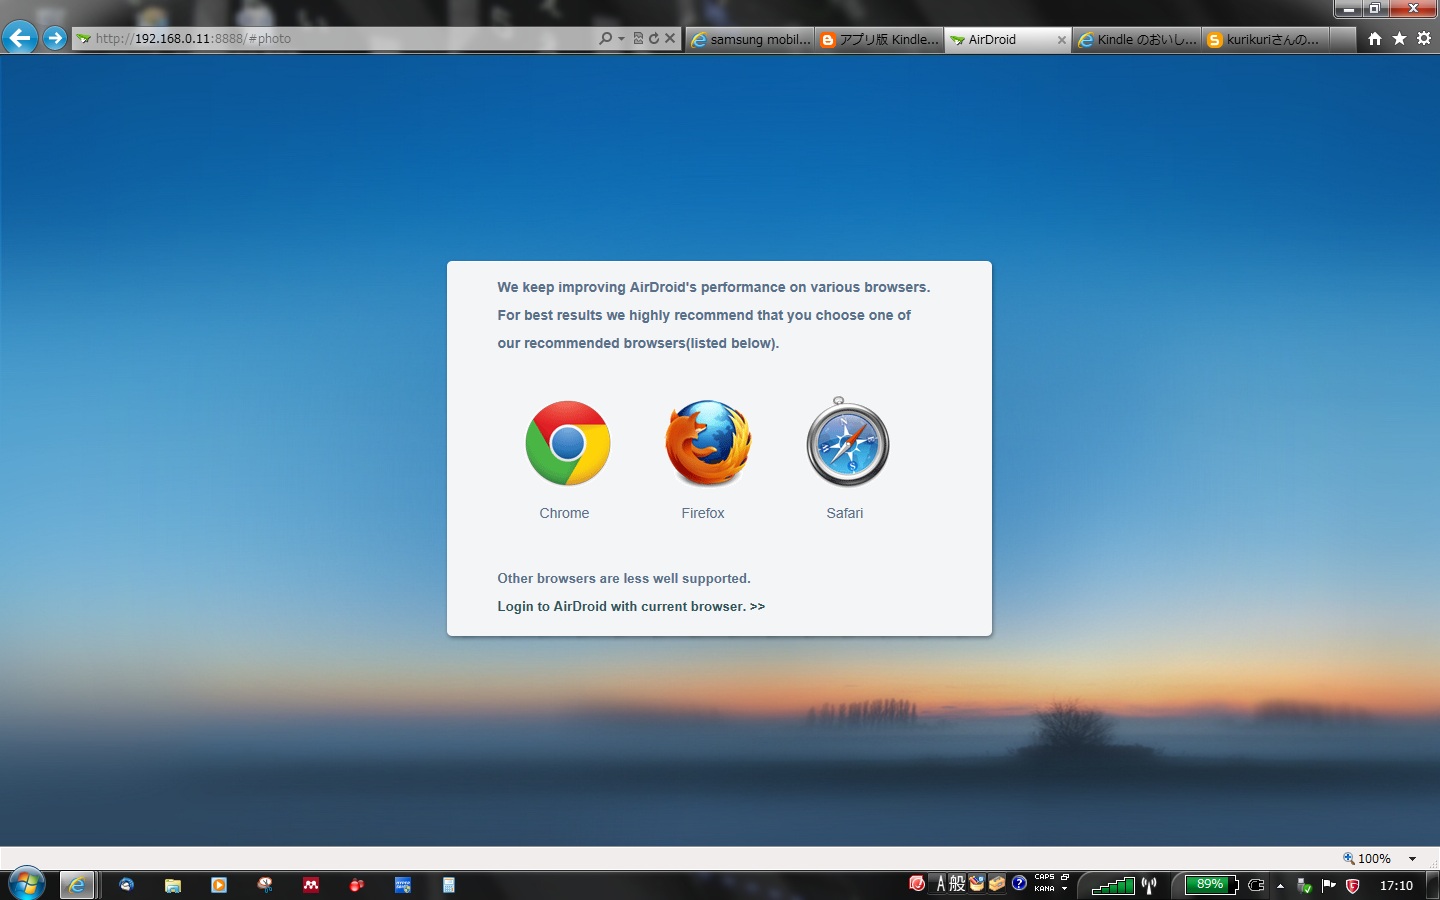Launch Thunderbird from the taskbar
The height and width of the screenshot is (900, 1440).
126,885
